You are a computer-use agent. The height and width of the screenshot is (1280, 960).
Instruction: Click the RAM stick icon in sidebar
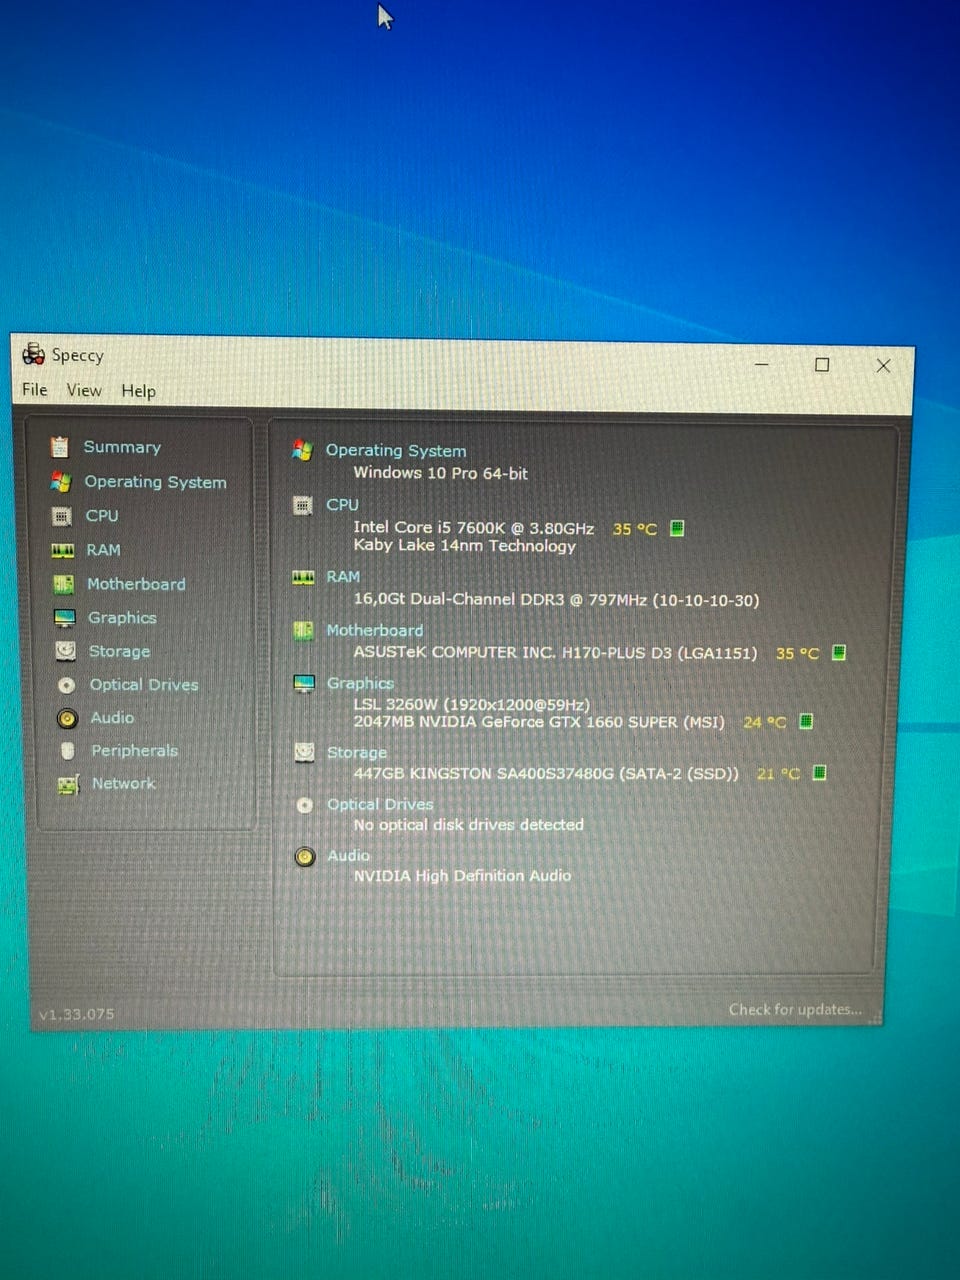click(63, 550)
